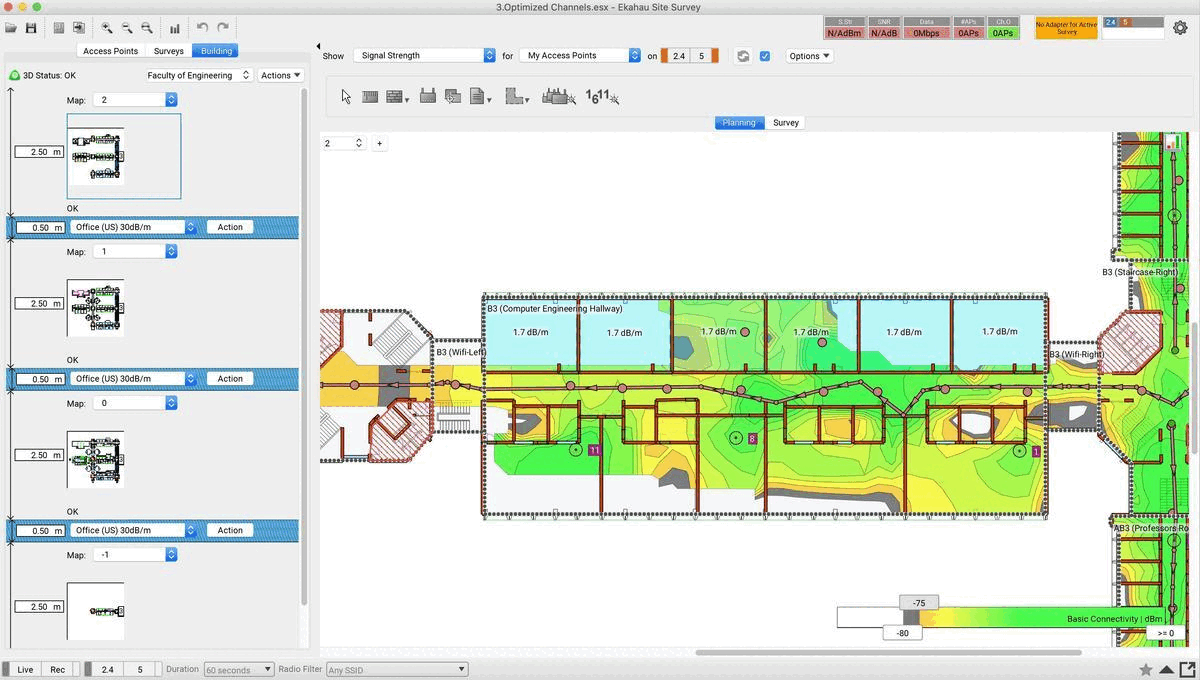The height and width of the screenshot is (680, 1200).
Task: Toggle the checkbox beside the refresh button
Action: (x=765, y=56)
